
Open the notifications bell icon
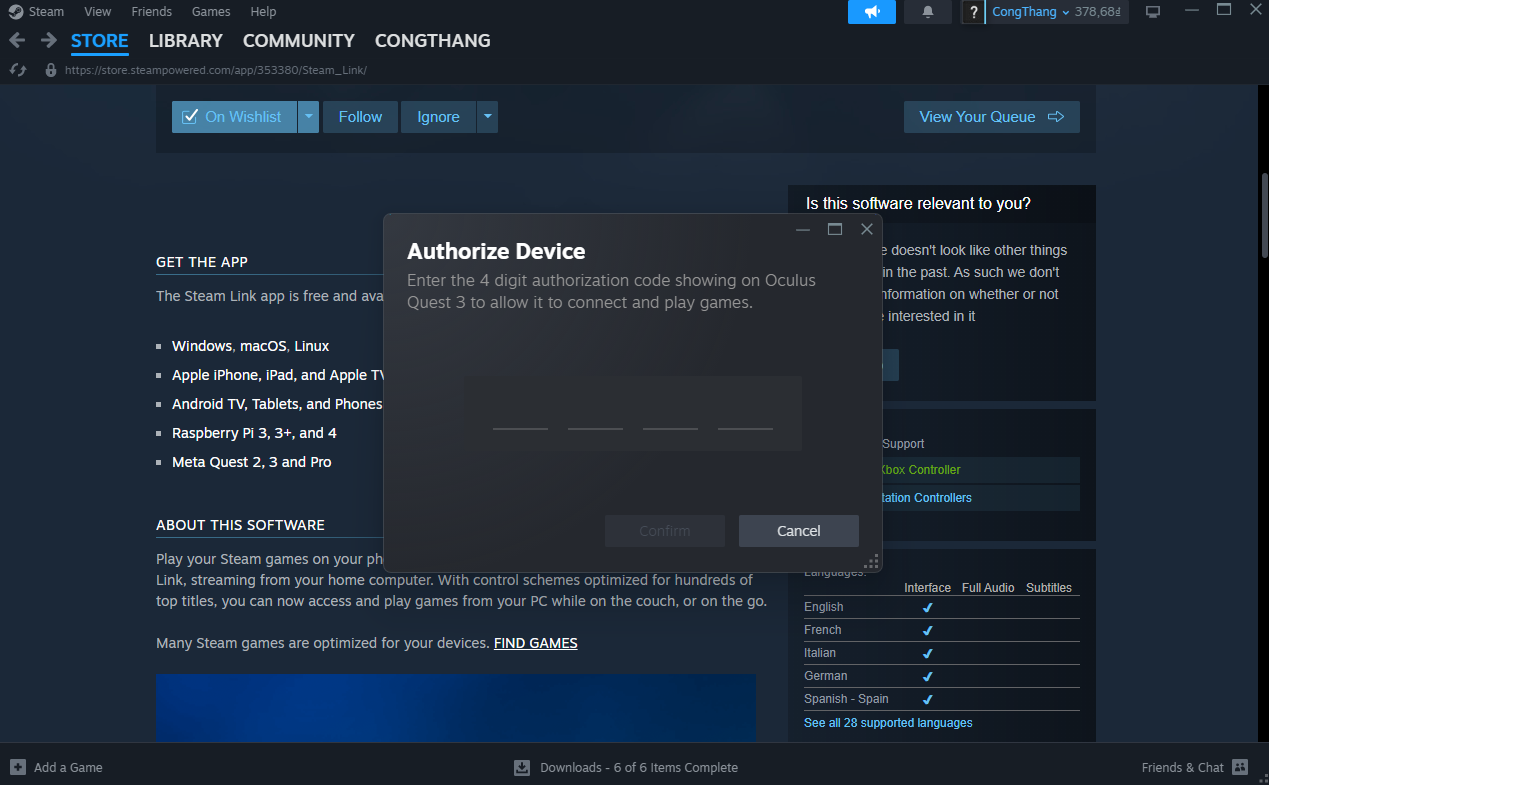tap(928, 12)
